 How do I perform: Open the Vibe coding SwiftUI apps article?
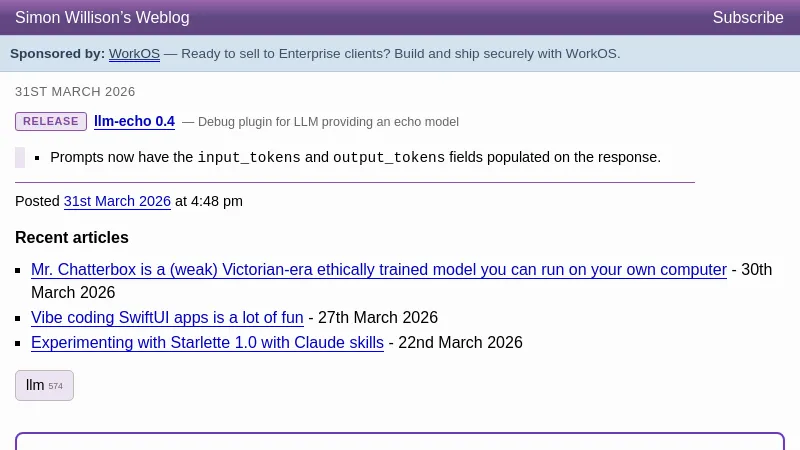point(167,318)
